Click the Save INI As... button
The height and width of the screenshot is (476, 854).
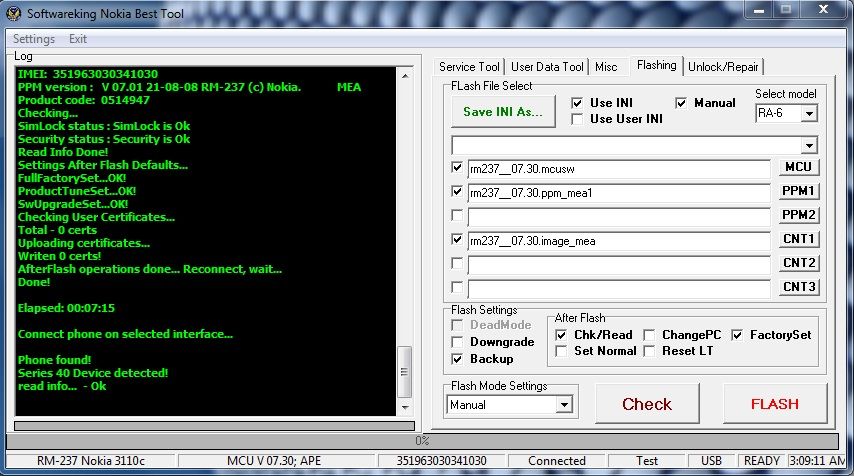503,112
